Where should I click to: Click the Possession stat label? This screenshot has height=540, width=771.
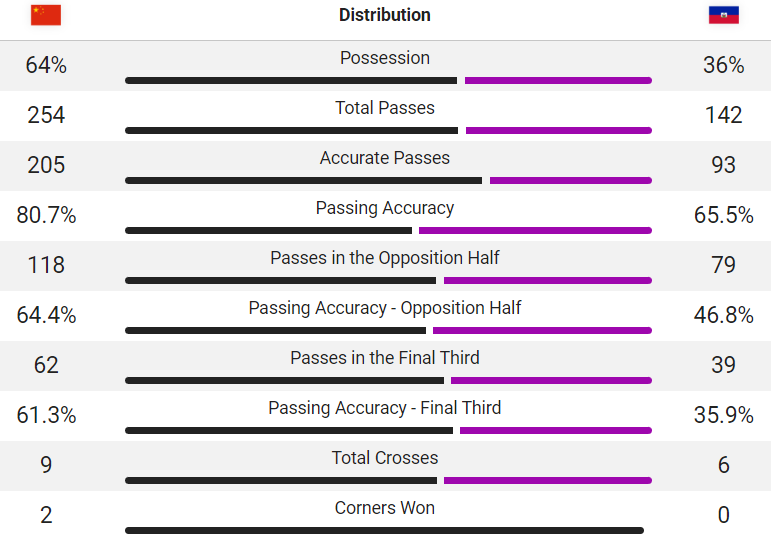point(385,58)
